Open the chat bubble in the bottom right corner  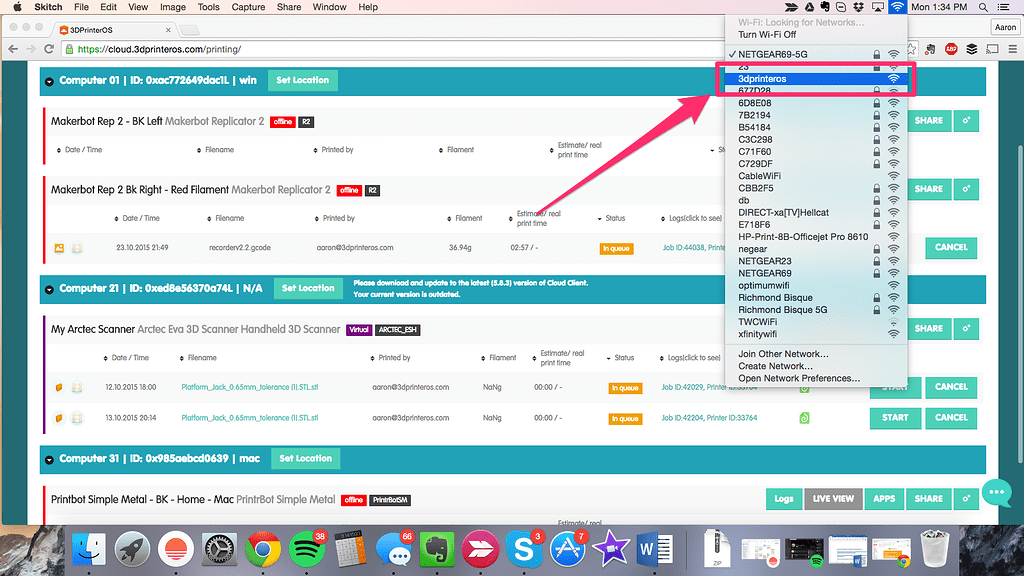pyautogui.click(x=996, y=493)
